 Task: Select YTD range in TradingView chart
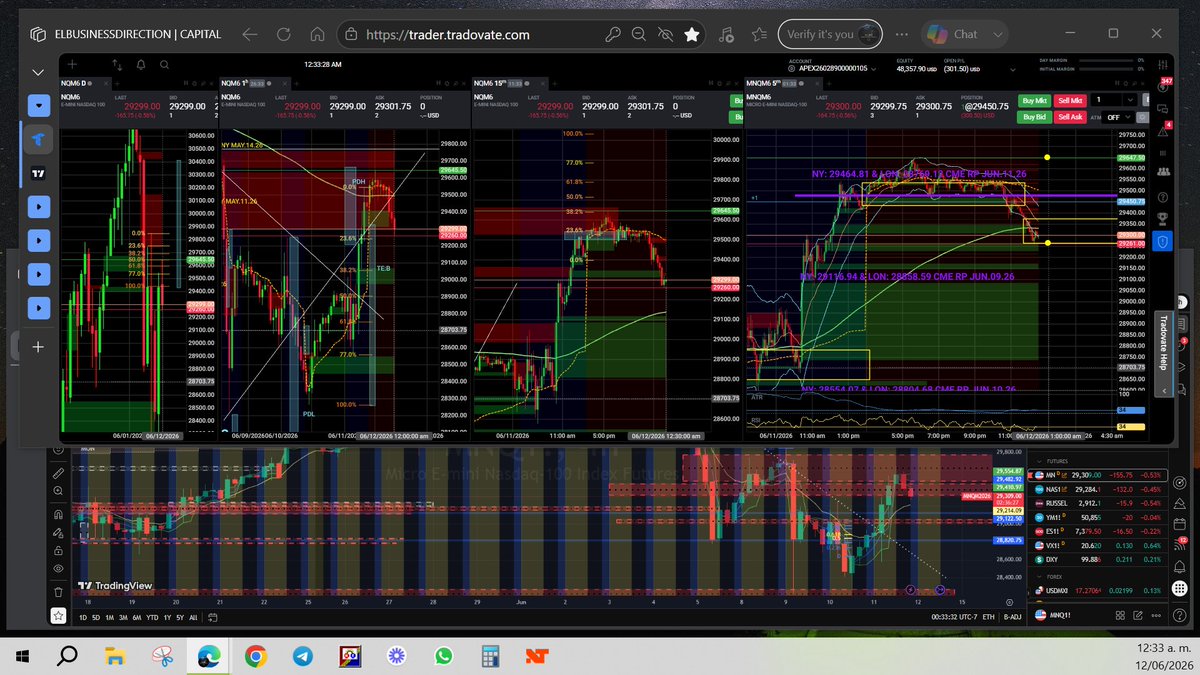pos(151,617)
